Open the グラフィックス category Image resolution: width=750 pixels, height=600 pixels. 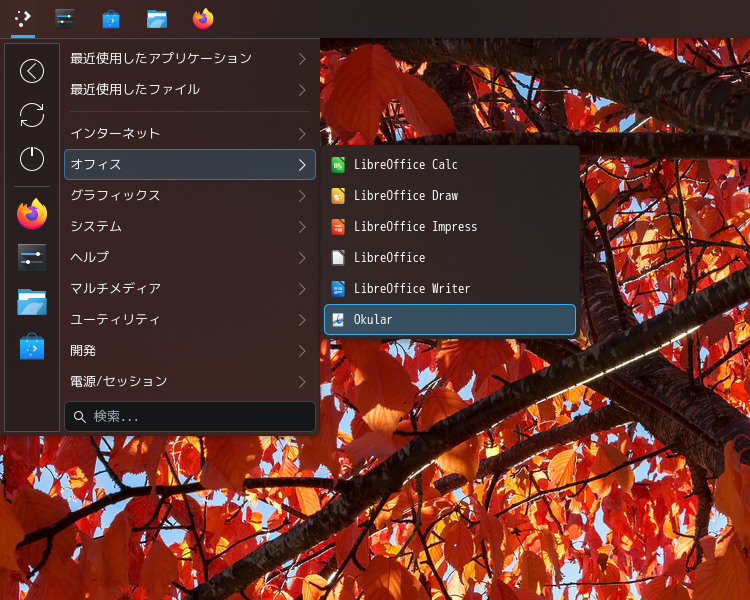pos(190,196)
